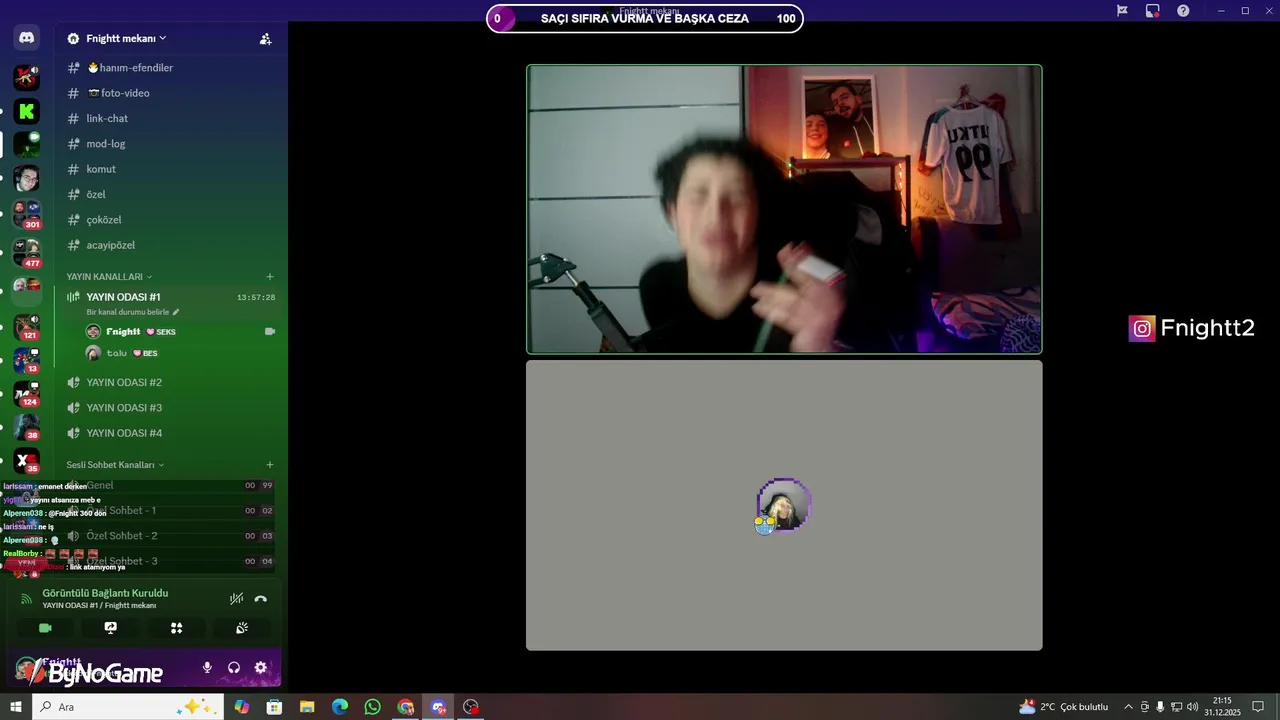1280x720 pixels.
Task: Open the soundboard button in voice panel
Action: (242, 628)
